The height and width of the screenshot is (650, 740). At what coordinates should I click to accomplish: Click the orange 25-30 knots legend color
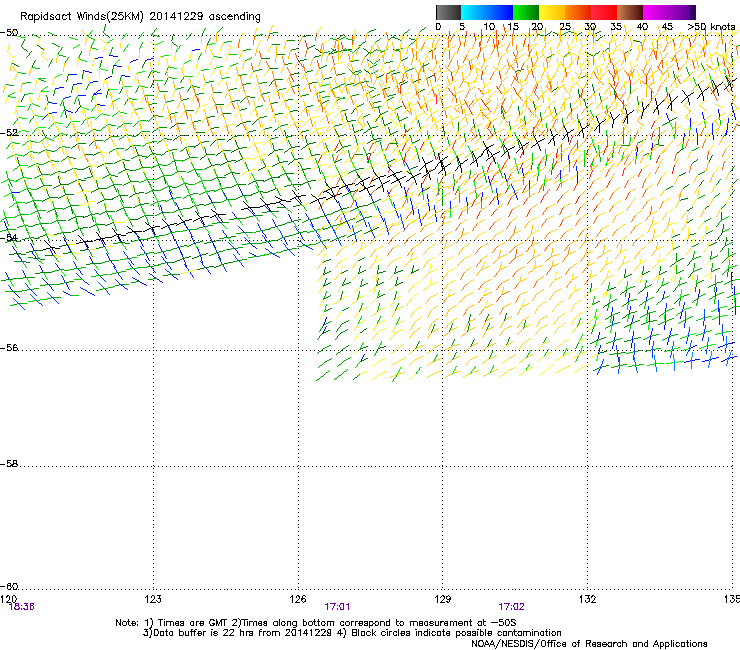[578, 12]
